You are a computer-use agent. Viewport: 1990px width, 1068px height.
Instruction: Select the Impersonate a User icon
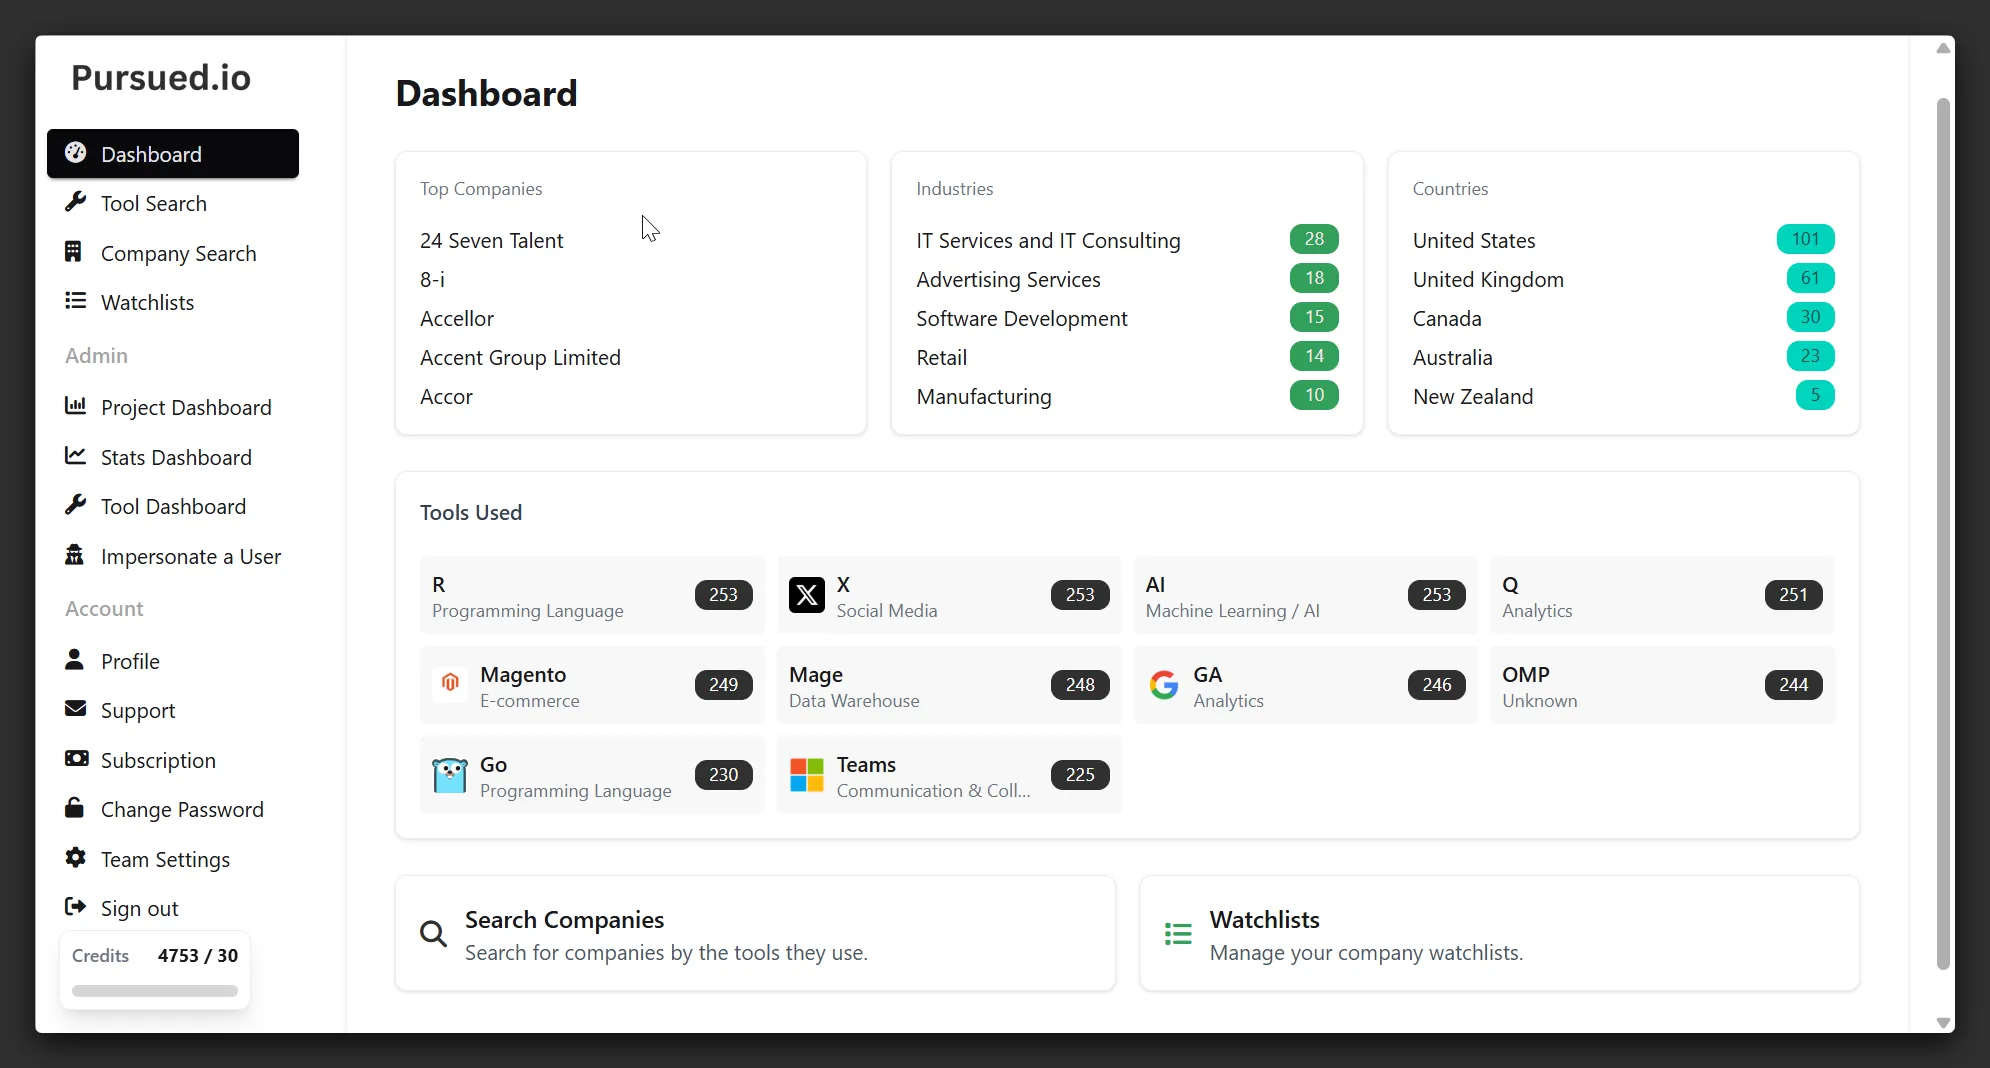coord(76,556)
